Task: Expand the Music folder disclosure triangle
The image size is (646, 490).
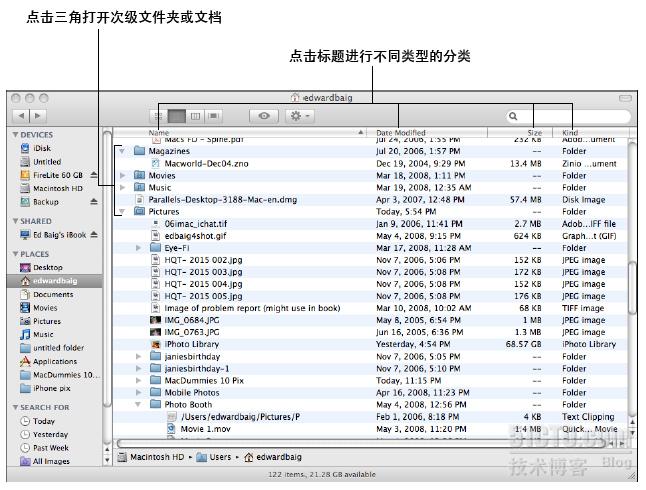Action: tap(122, 188)
